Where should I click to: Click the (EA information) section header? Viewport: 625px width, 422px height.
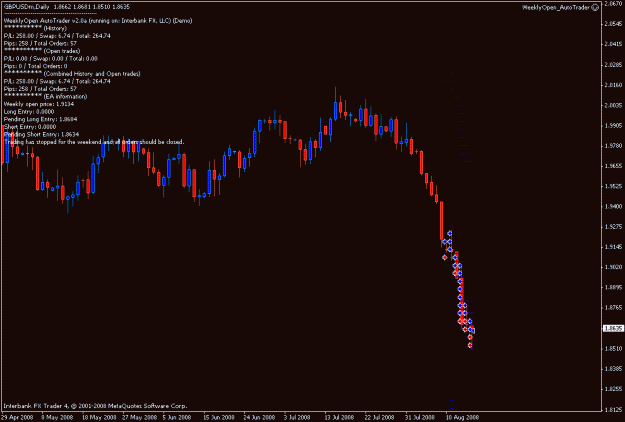[45, 96]
